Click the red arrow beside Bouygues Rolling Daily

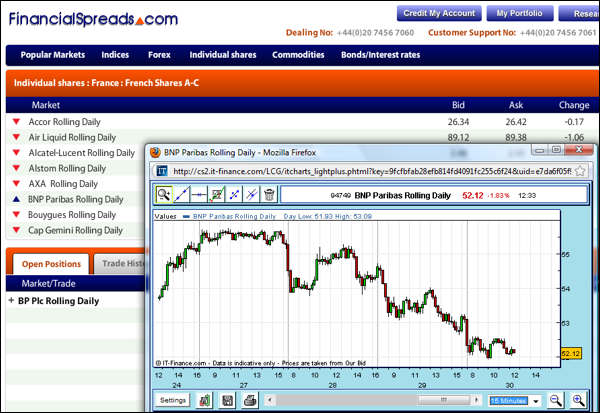[16, 214]
